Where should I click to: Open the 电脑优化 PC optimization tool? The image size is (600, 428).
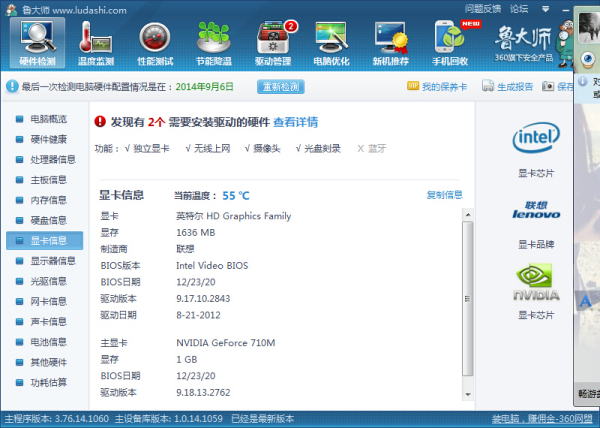coord(331,43)
